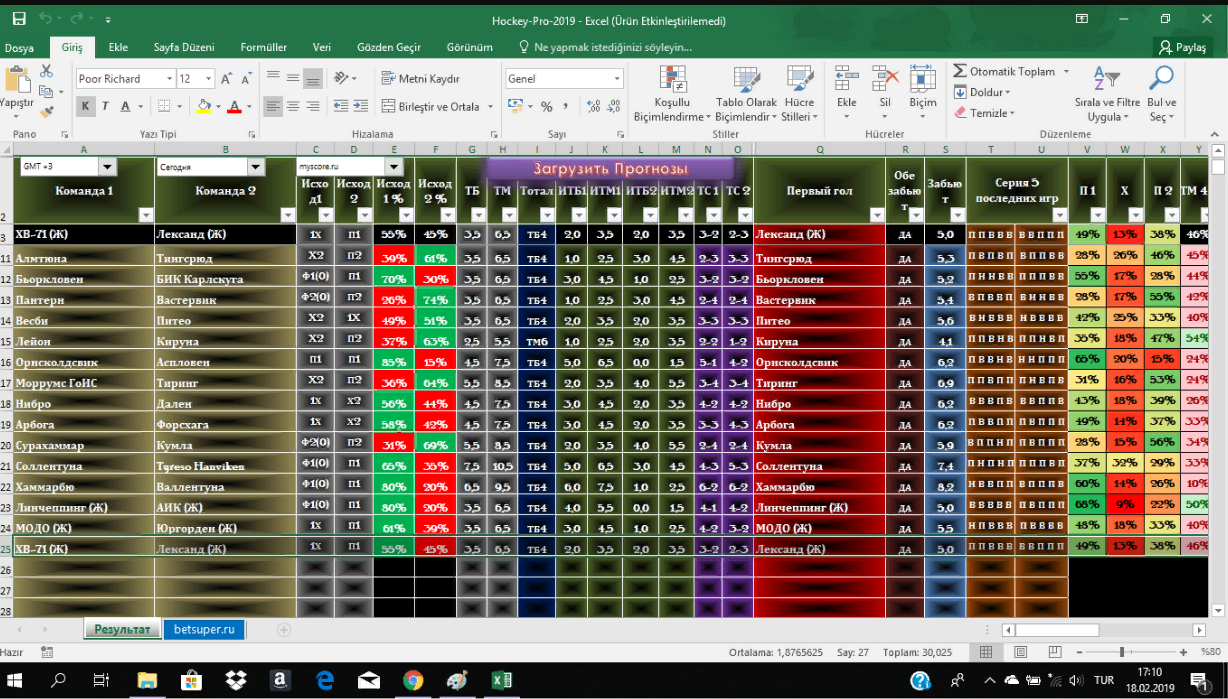Click the red font color swatch
The height and width of the screenshot is (699, 1228).
point(234,106)
